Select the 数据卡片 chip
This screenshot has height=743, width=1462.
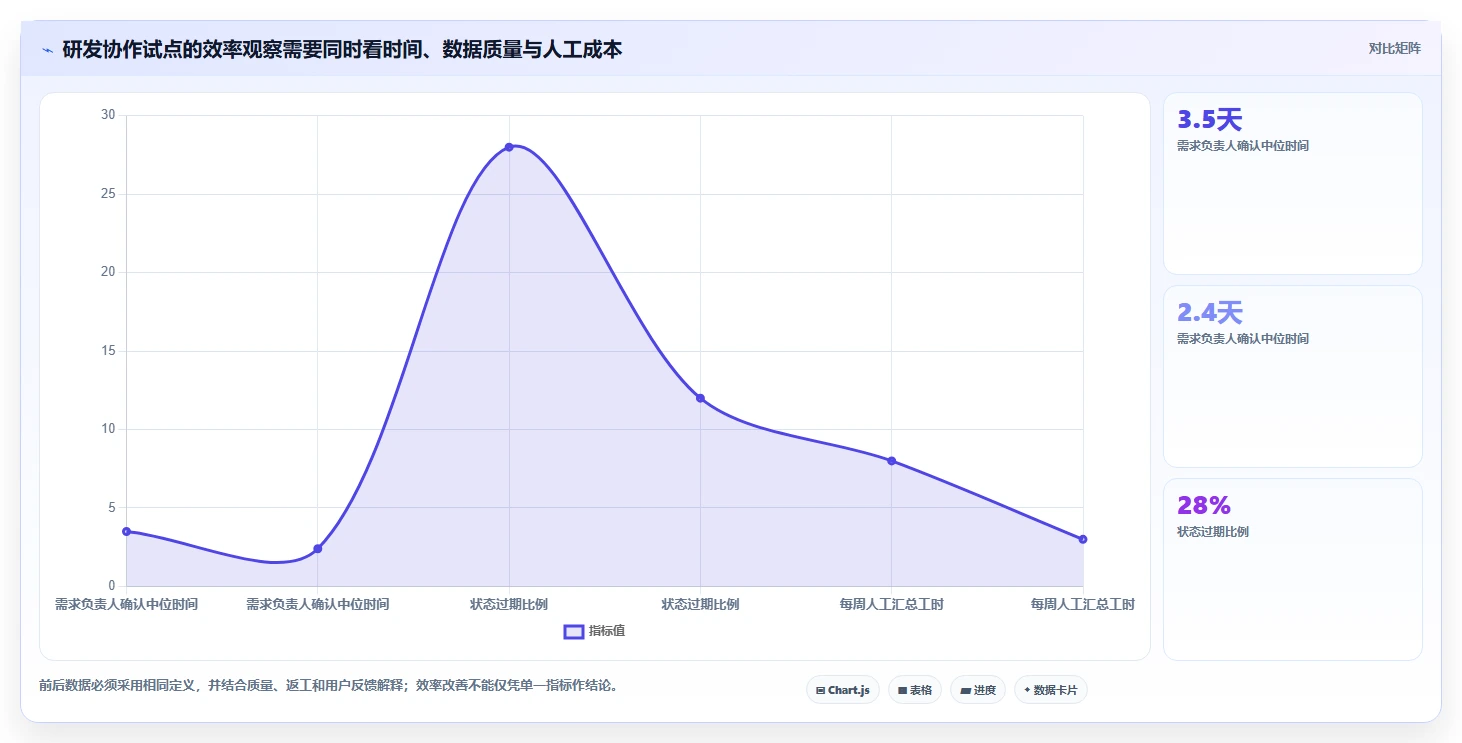tap(1051, 690)
